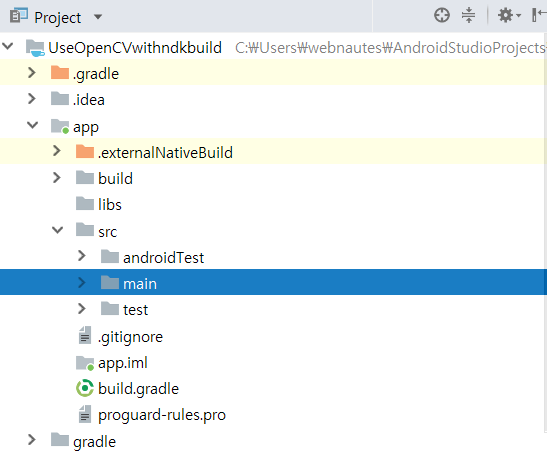This screenshot has height=452, width=547.
Task: Select proguard-rules.pro file
Action: click(x=162, y=415)
